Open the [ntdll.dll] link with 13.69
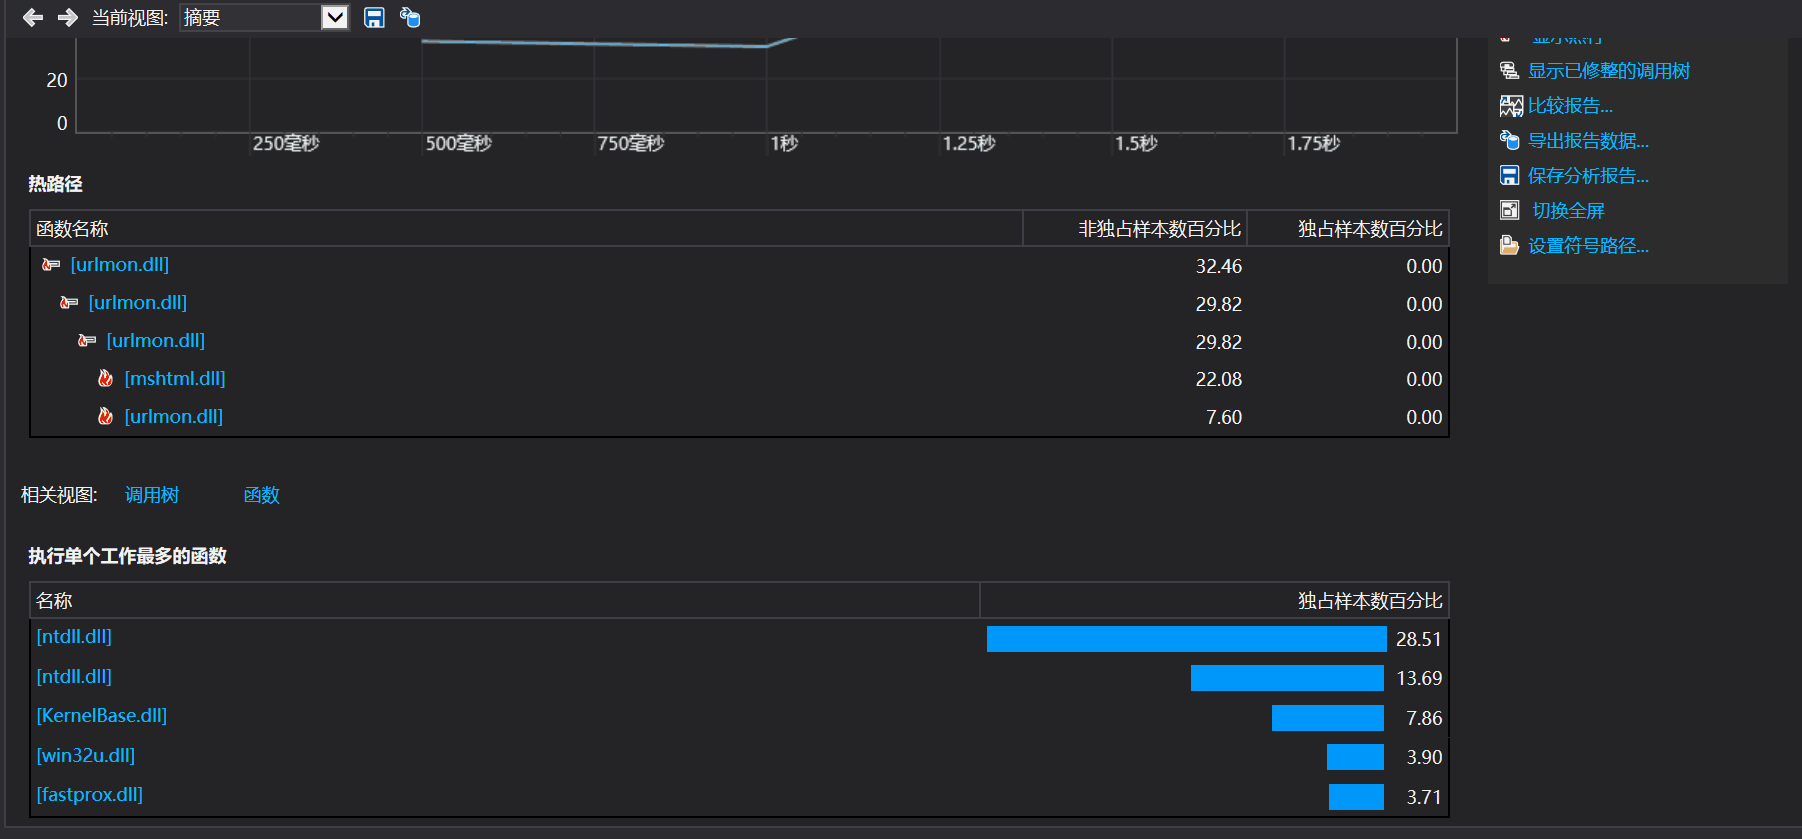1802x839 pixels. point(74,677)
